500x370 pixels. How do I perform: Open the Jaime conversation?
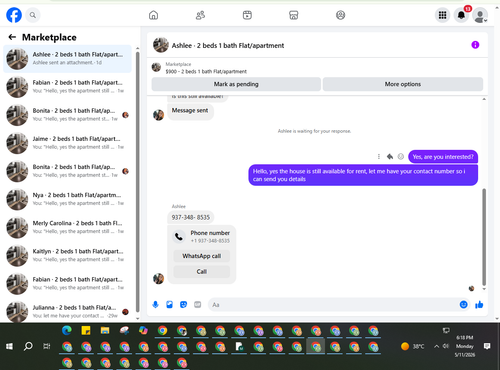68,143
